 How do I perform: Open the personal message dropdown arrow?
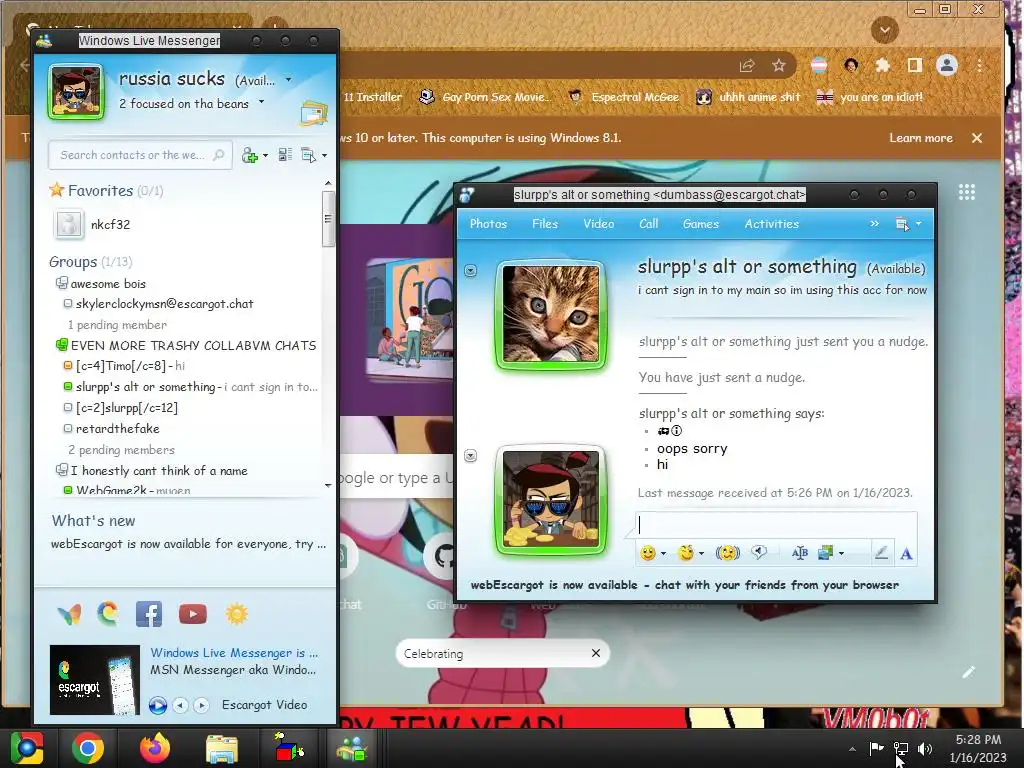coord(261,102)
